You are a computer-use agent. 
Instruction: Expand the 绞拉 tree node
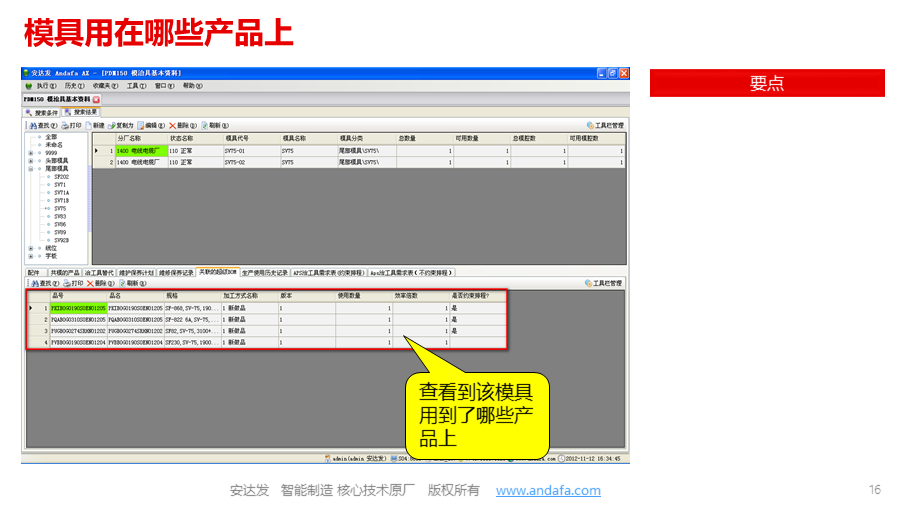click(30, 248)
